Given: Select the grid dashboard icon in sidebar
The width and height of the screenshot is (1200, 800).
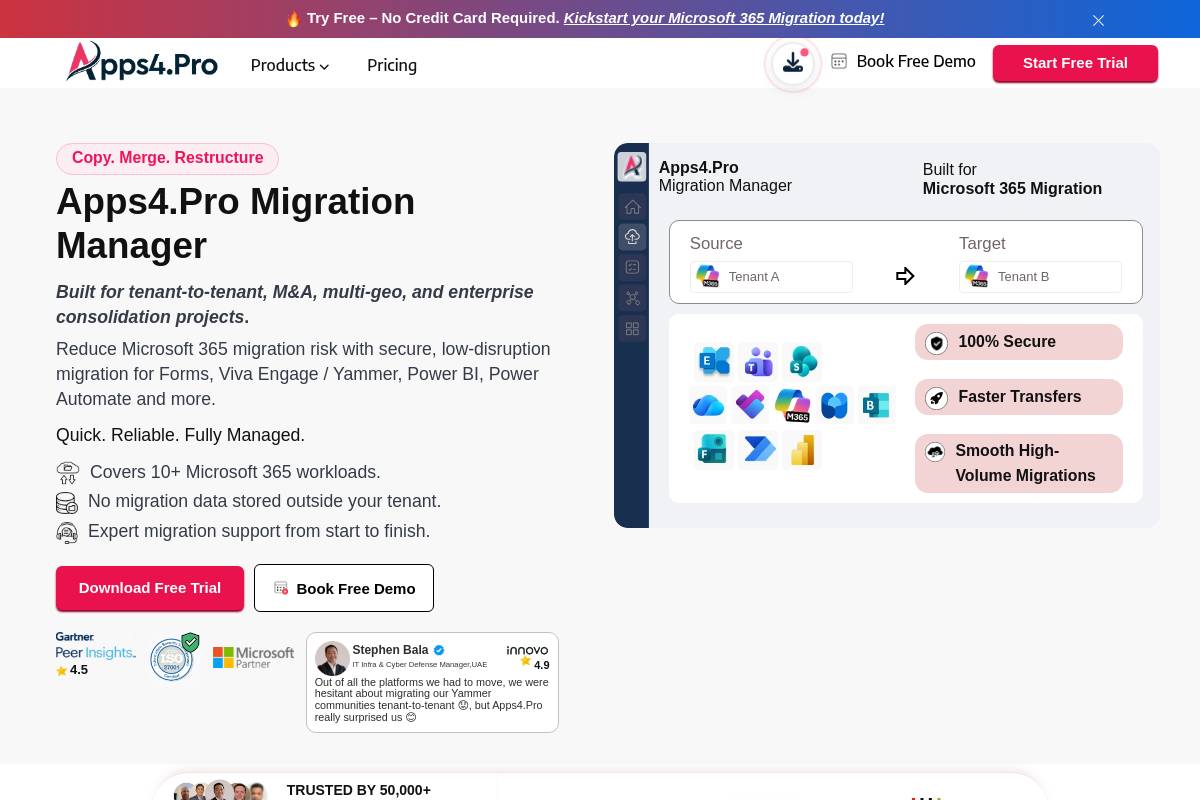Looking at the screenshot, I should coord(632,328).
